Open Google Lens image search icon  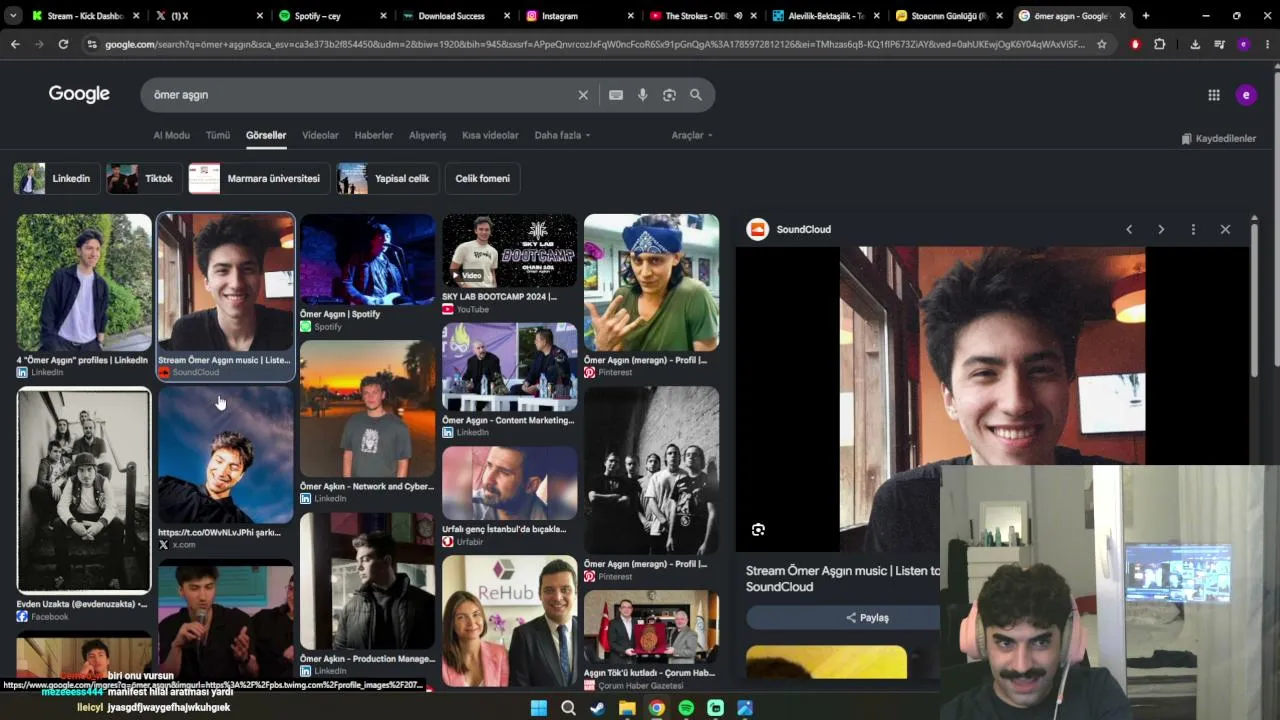[670, 95]
